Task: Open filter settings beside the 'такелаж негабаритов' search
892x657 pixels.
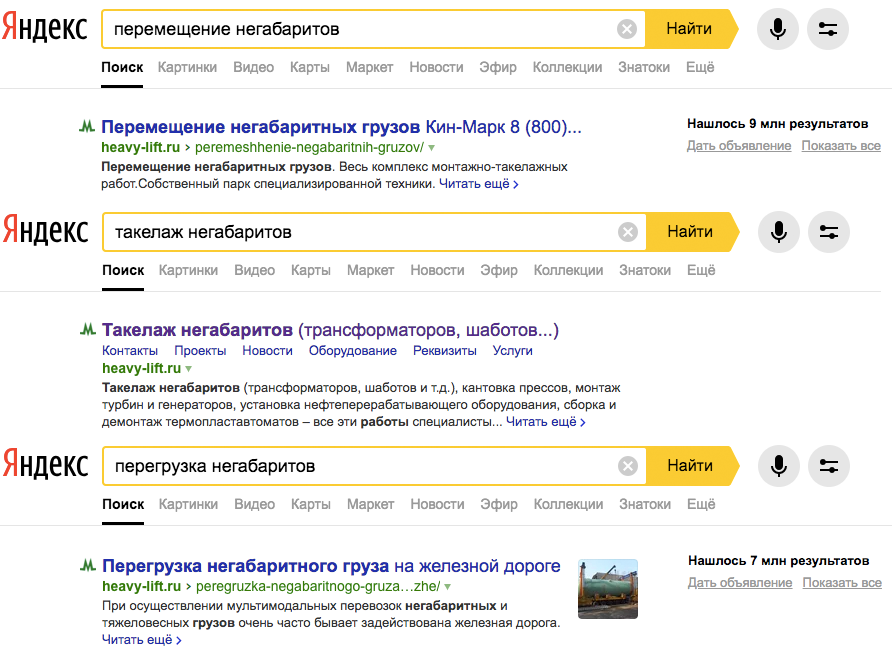Action: 829,232
